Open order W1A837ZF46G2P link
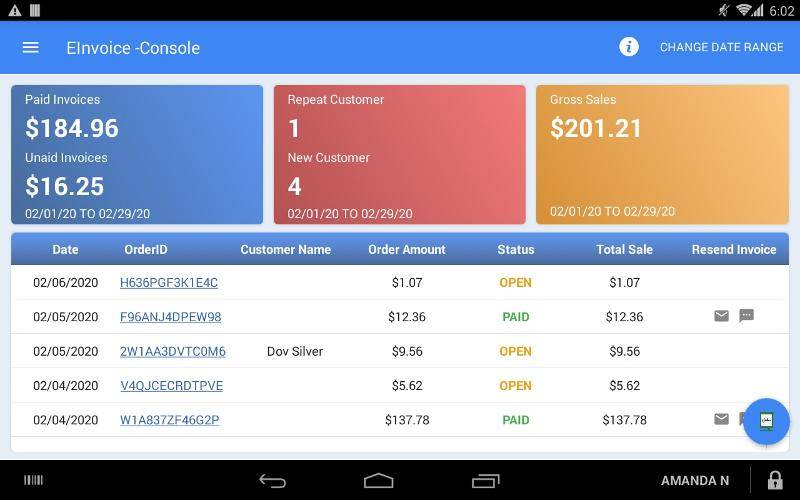Image resolution: width=800 pixels, height=500 pixels. tap(169, 420)
